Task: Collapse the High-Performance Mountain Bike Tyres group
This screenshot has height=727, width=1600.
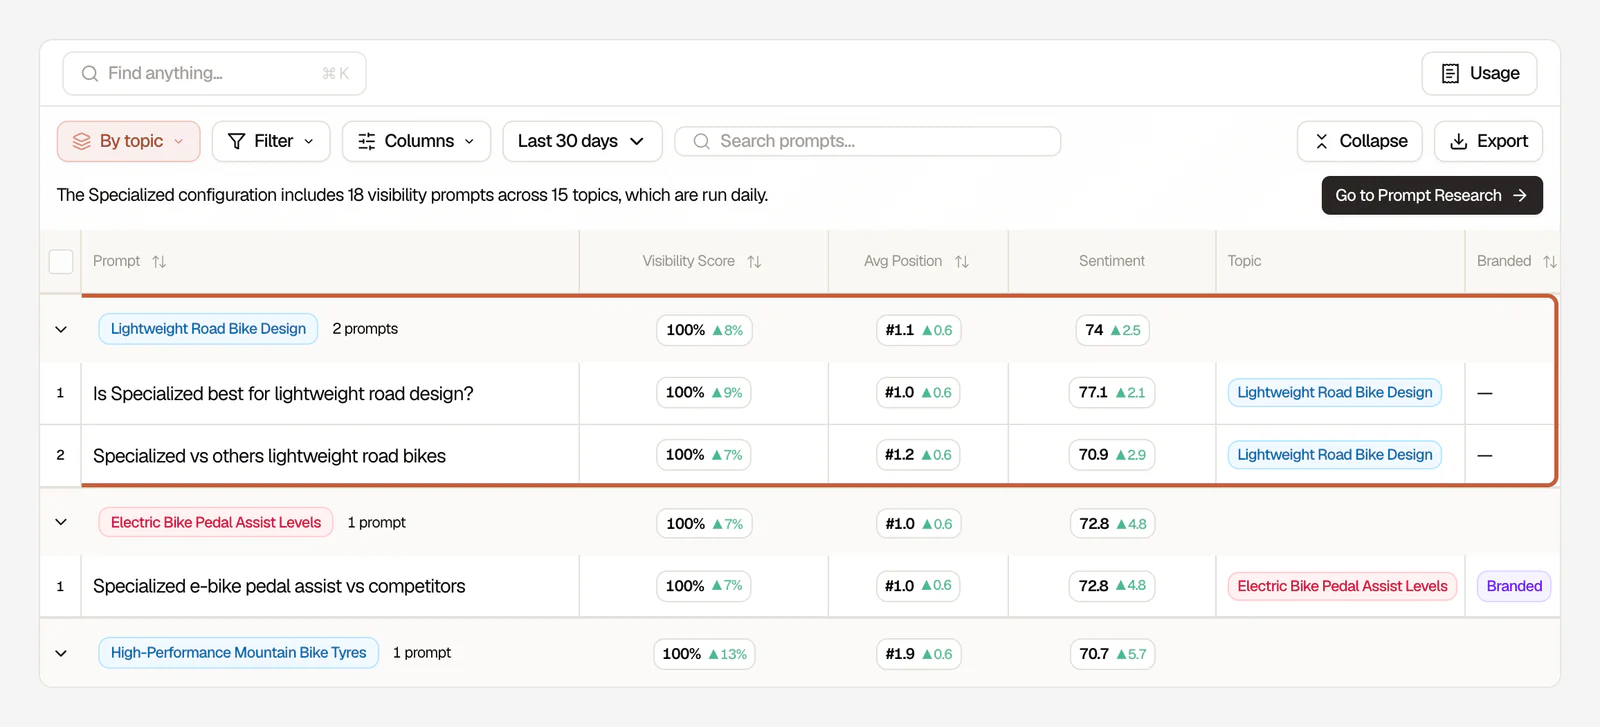Action: click(x=61, y=653)
